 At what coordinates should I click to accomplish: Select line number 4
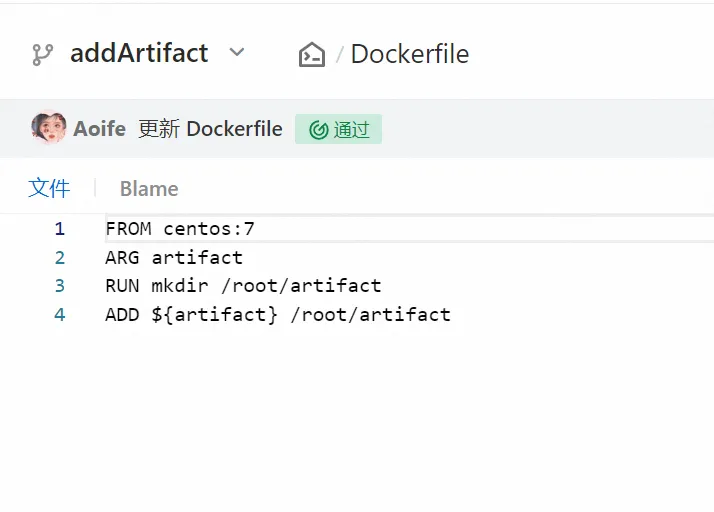[60, 315]
